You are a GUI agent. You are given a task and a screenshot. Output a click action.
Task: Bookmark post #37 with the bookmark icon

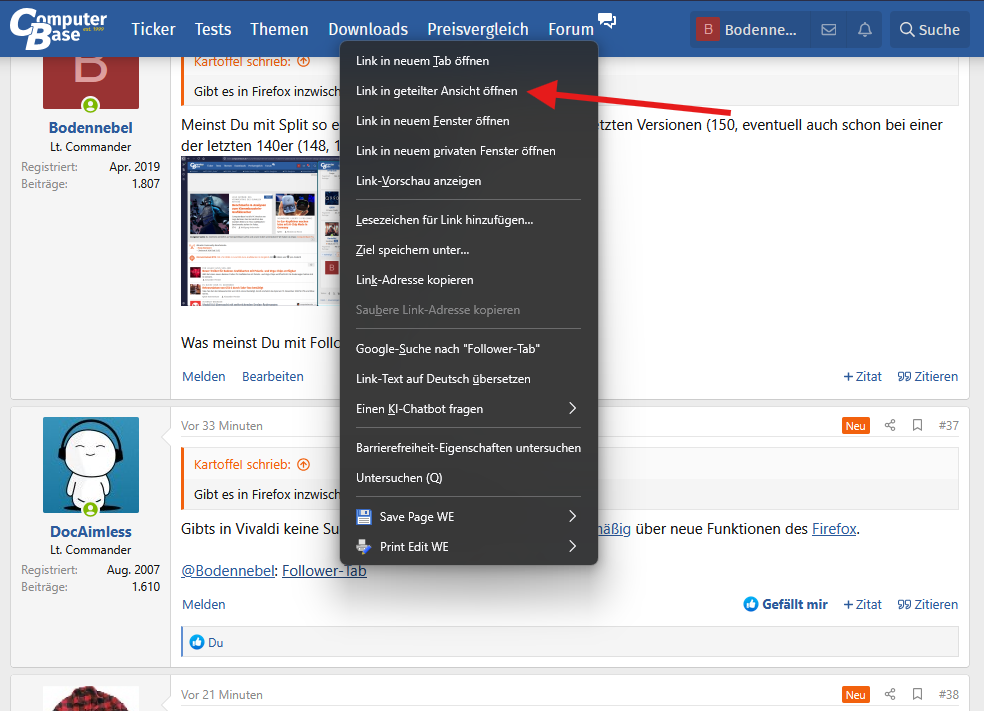(917, 425)
